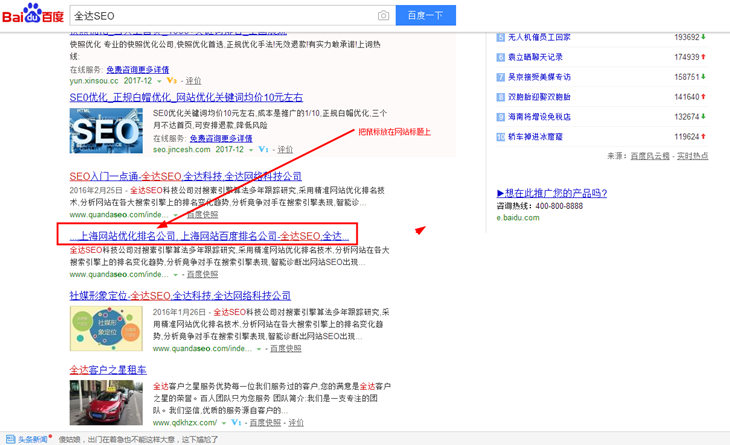The width and height of the screenshot is (730, 445).
Task: Open the 百度风云榜 source link
Action: [x=650, y=156]
